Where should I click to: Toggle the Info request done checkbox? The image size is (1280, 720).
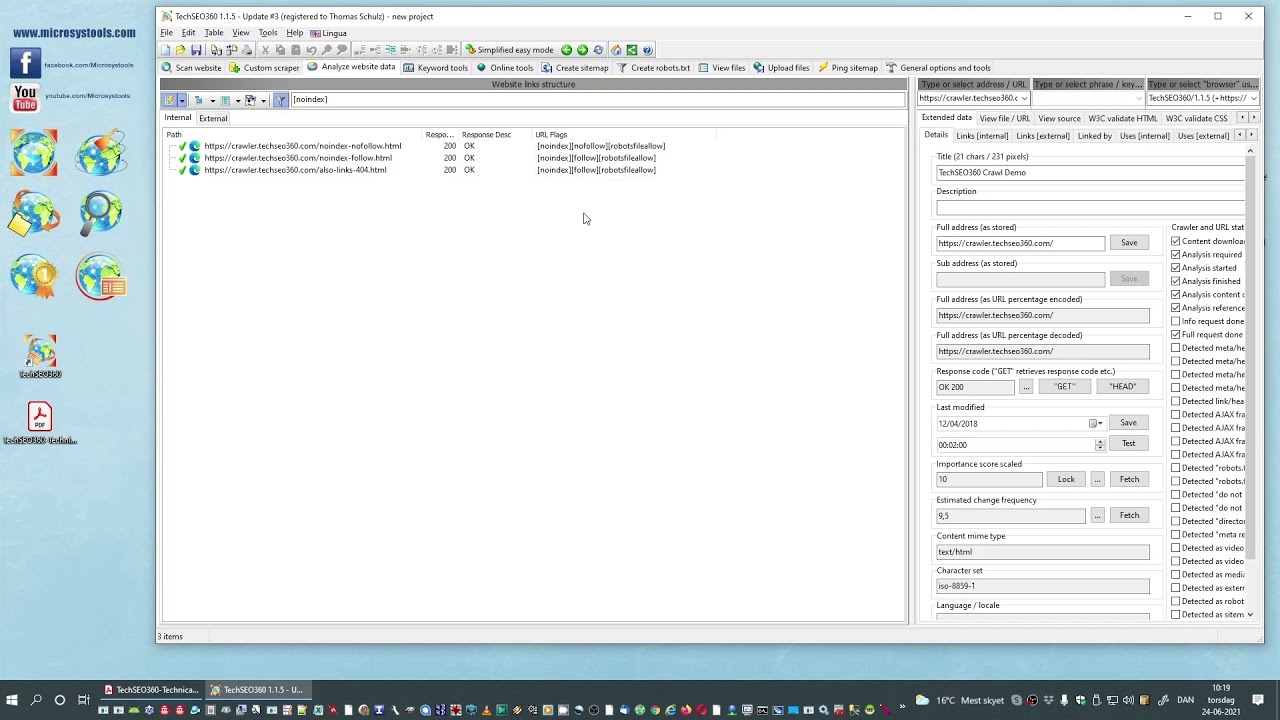1176,321
